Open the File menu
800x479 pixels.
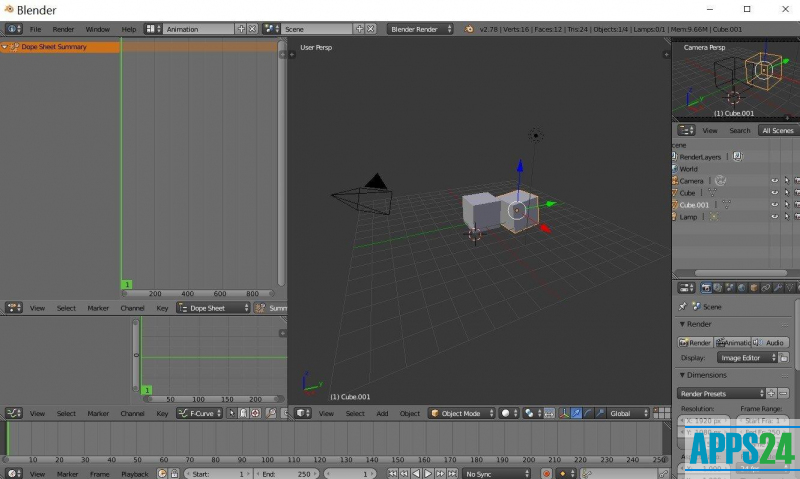point(35,29)
